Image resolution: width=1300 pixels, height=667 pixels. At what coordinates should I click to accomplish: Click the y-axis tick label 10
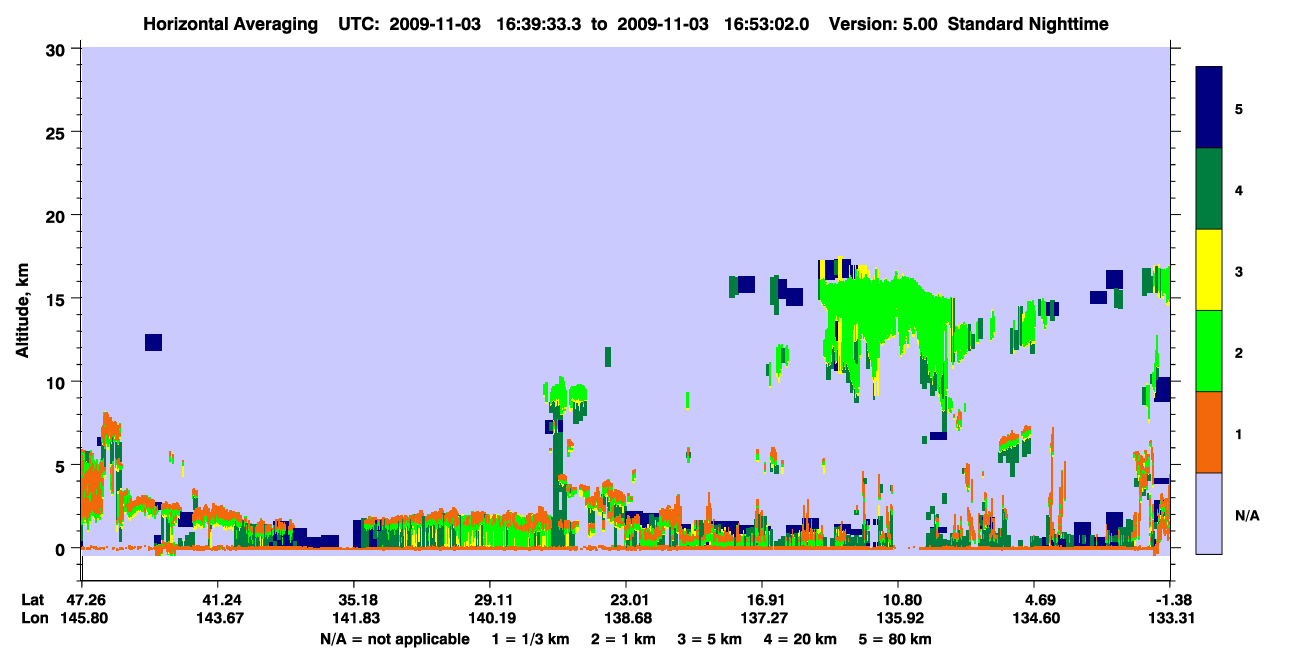click(x=58, y=382)
